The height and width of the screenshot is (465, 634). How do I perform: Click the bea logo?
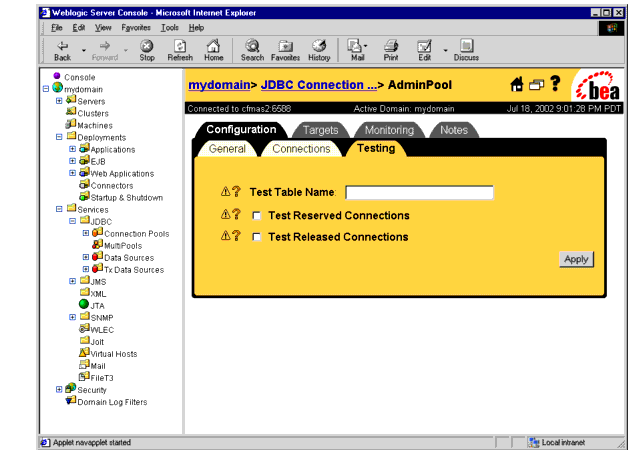click(x=598, y=85)
